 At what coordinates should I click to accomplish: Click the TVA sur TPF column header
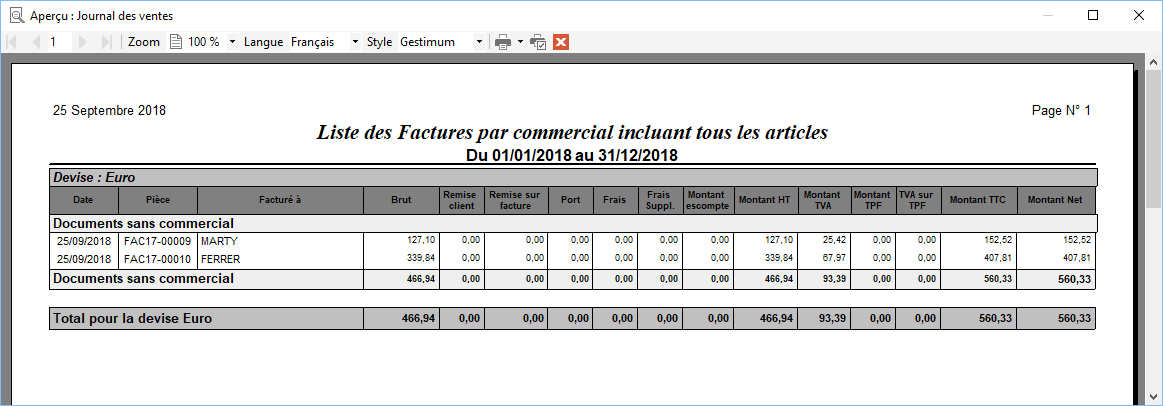[x=918, y=200]
